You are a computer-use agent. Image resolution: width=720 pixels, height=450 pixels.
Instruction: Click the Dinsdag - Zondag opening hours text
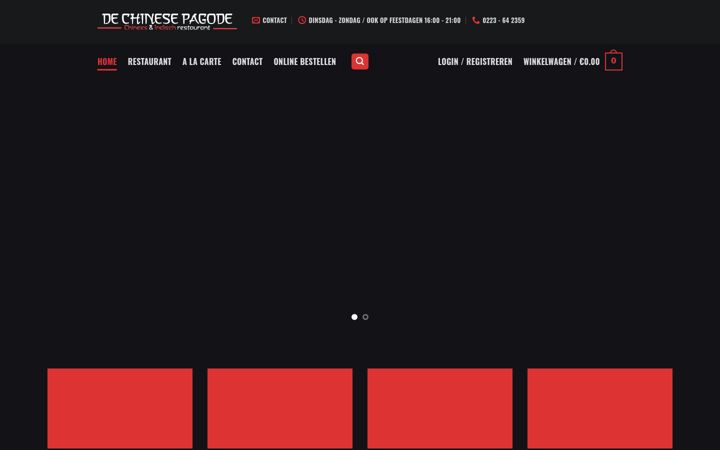click(x=384, y=20)
